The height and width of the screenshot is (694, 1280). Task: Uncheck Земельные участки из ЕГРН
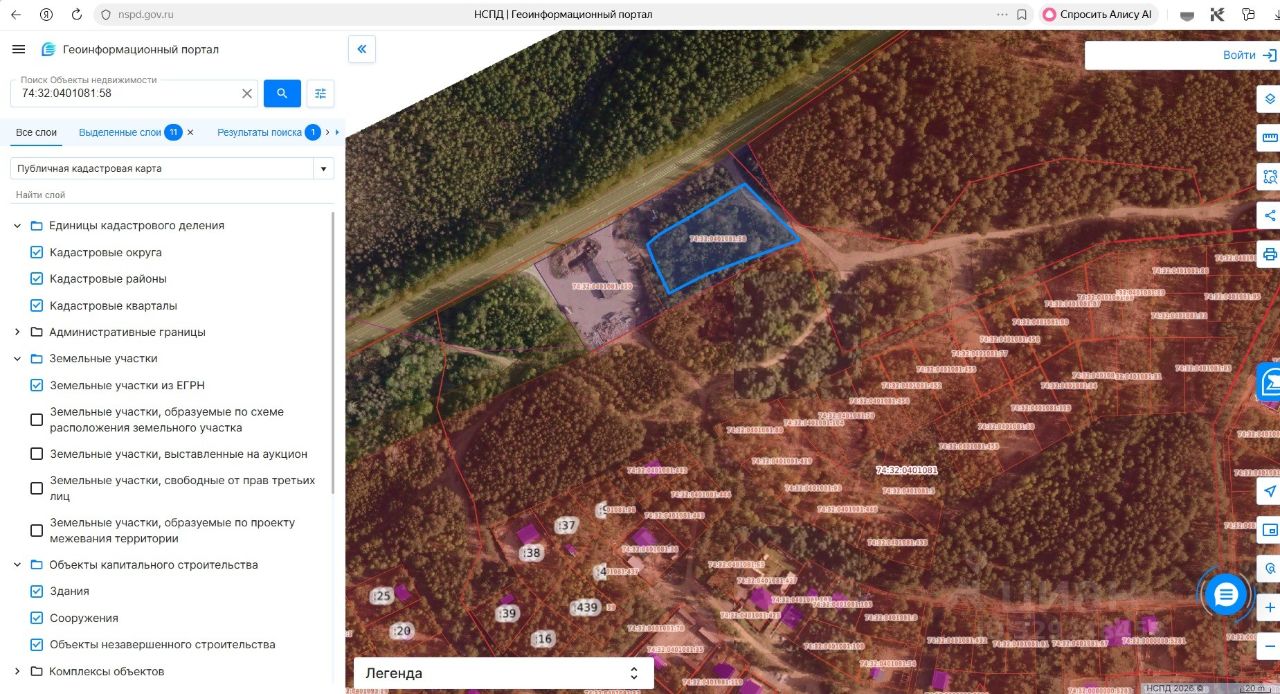pos(37,385)
